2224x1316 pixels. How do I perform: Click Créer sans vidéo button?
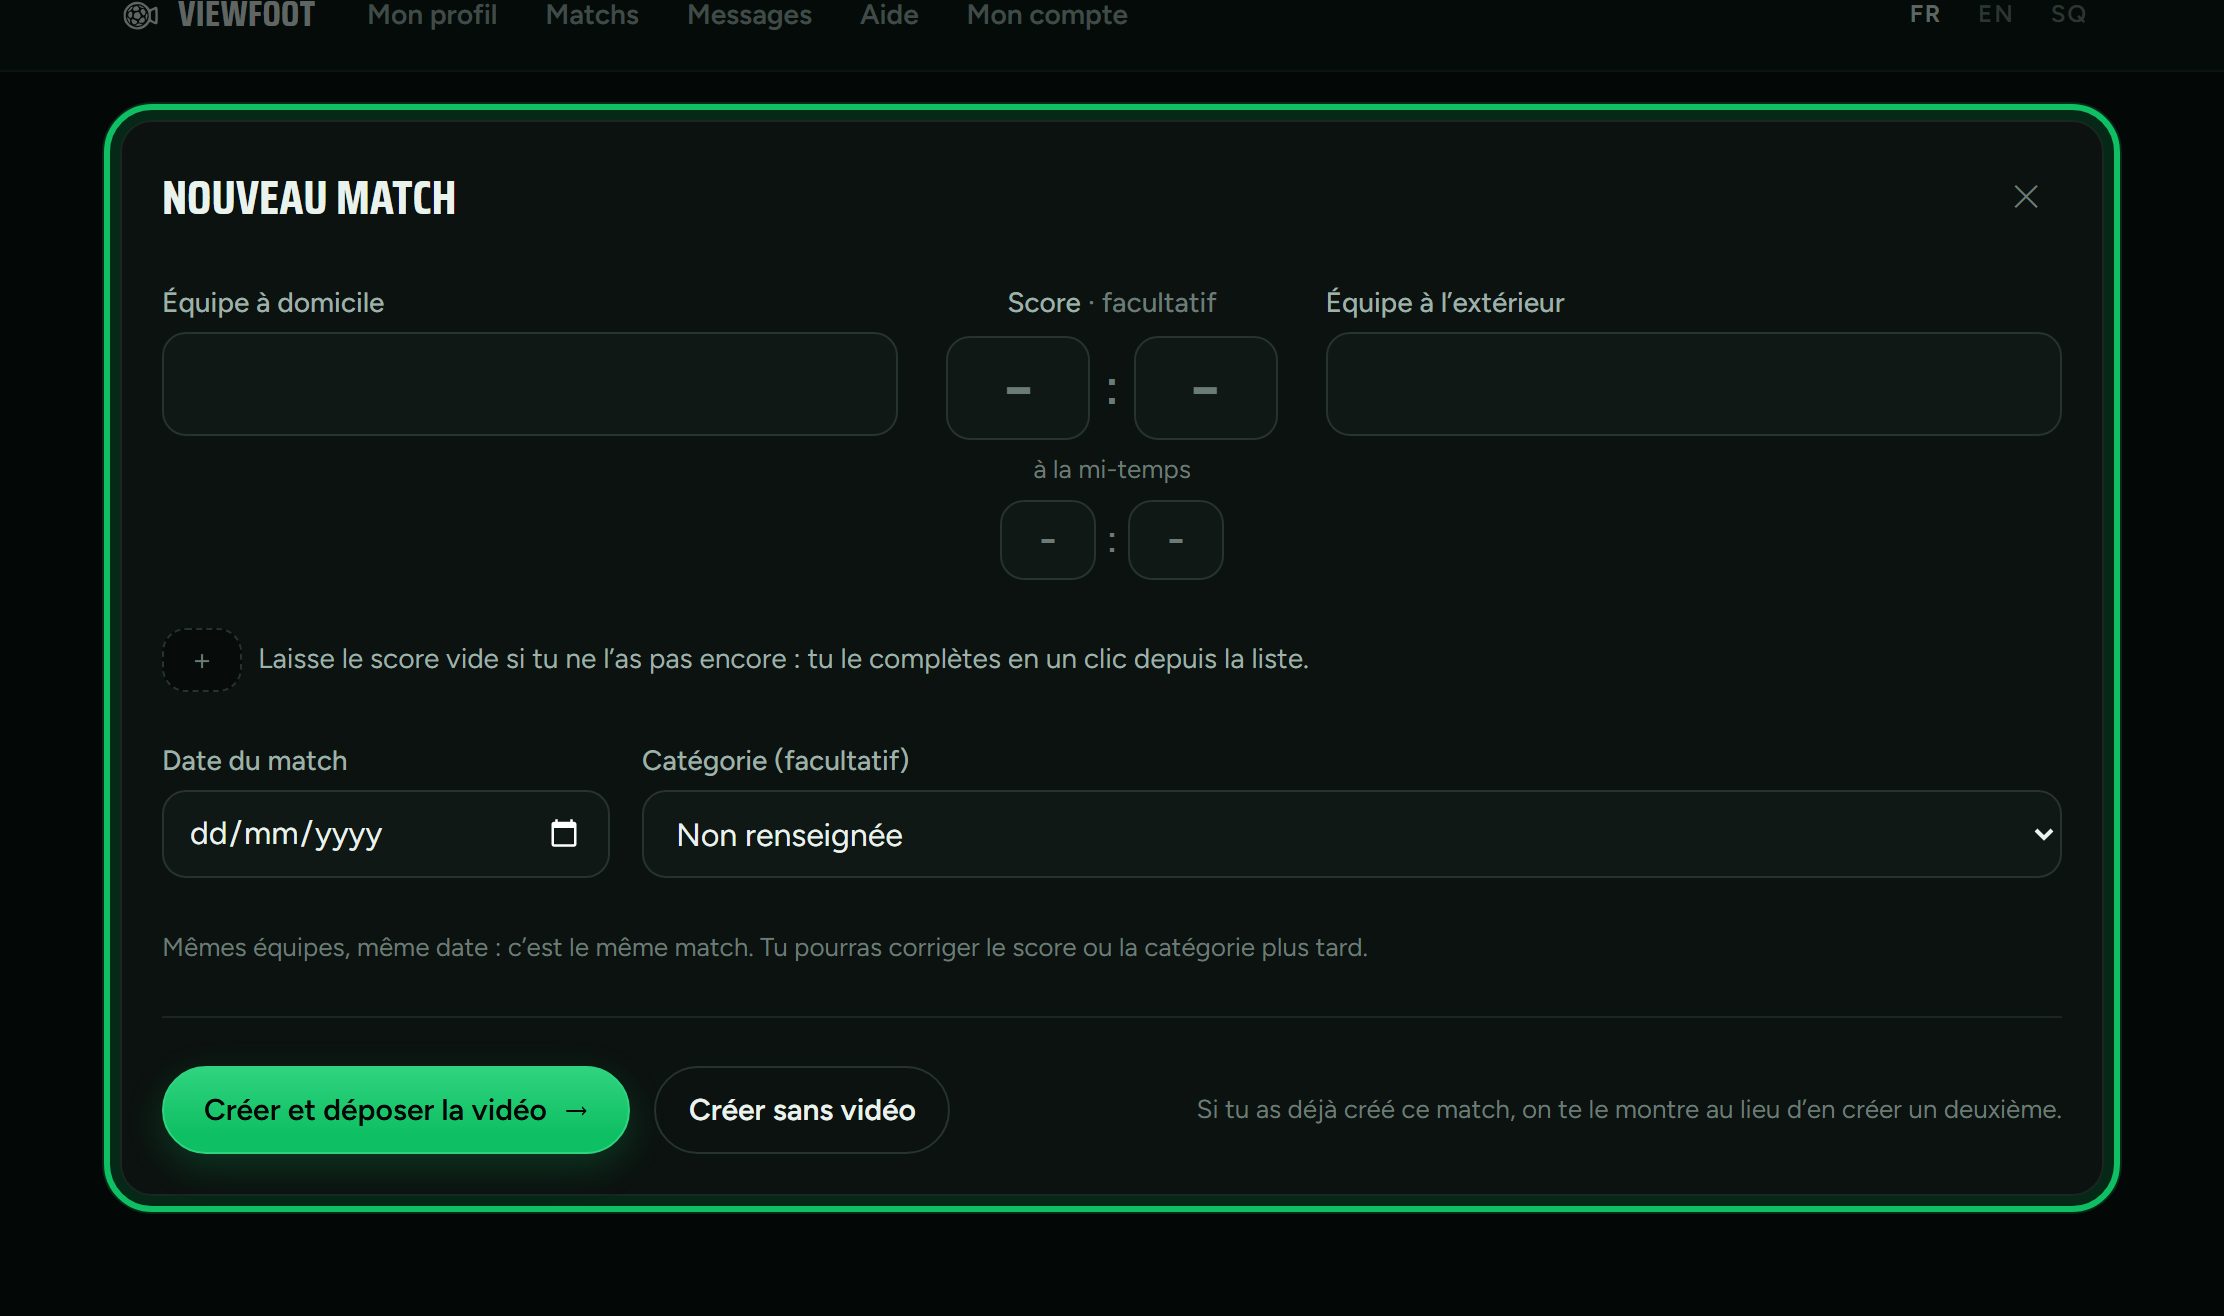pos(801,1109)
